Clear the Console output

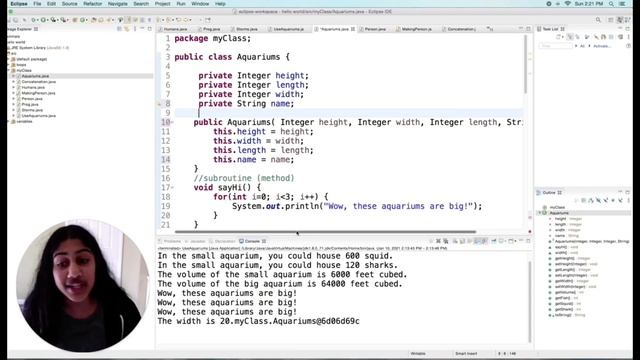(455, 241)
